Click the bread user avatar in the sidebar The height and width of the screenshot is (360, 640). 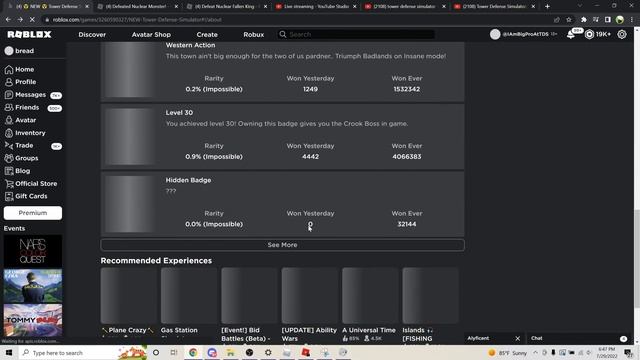point(9,51)
